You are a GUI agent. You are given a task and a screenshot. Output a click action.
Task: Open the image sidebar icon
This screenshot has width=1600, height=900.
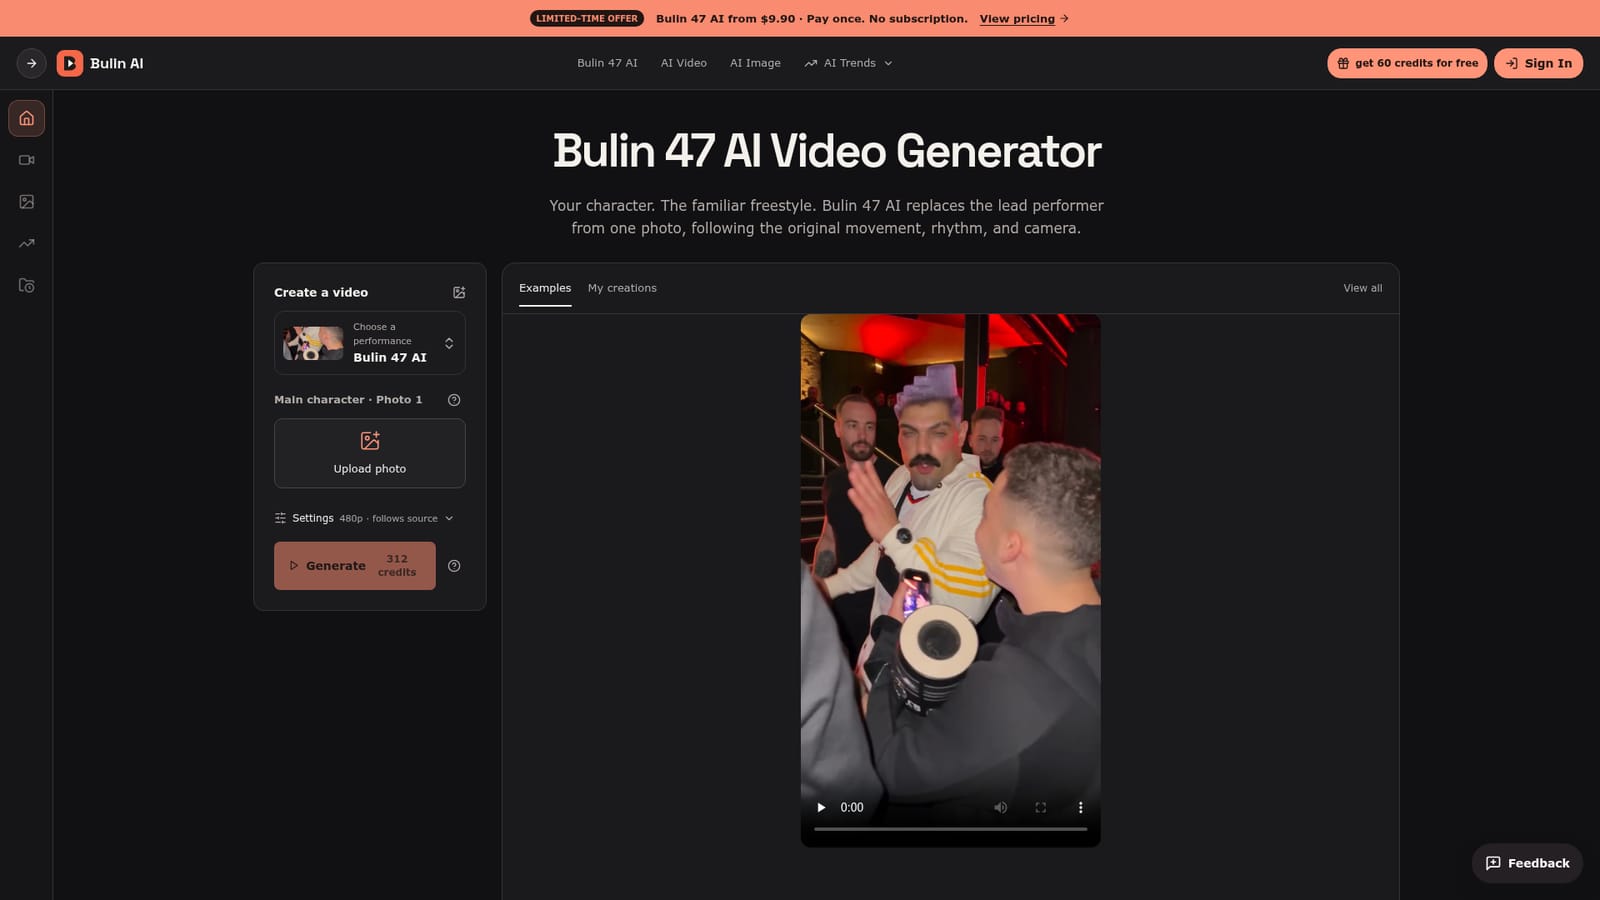(27, 202)
